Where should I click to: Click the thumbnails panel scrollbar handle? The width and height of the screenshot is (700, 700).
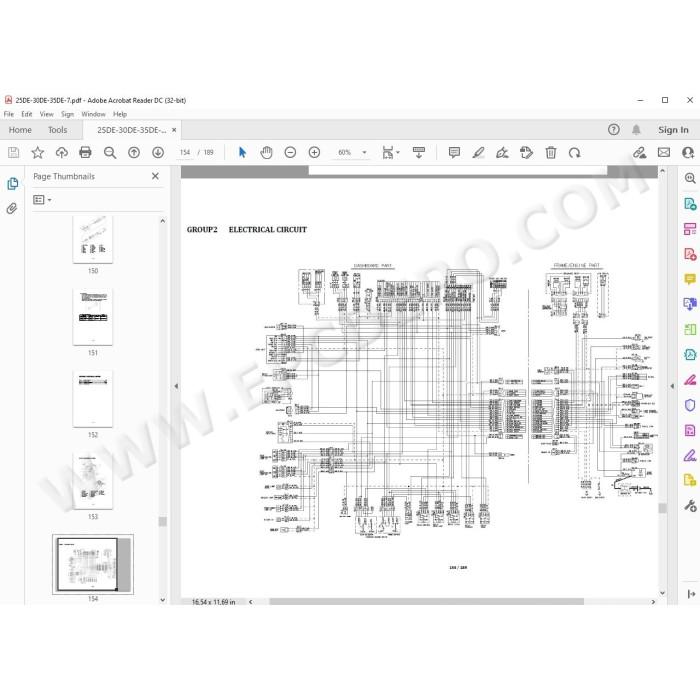[162, 521]
